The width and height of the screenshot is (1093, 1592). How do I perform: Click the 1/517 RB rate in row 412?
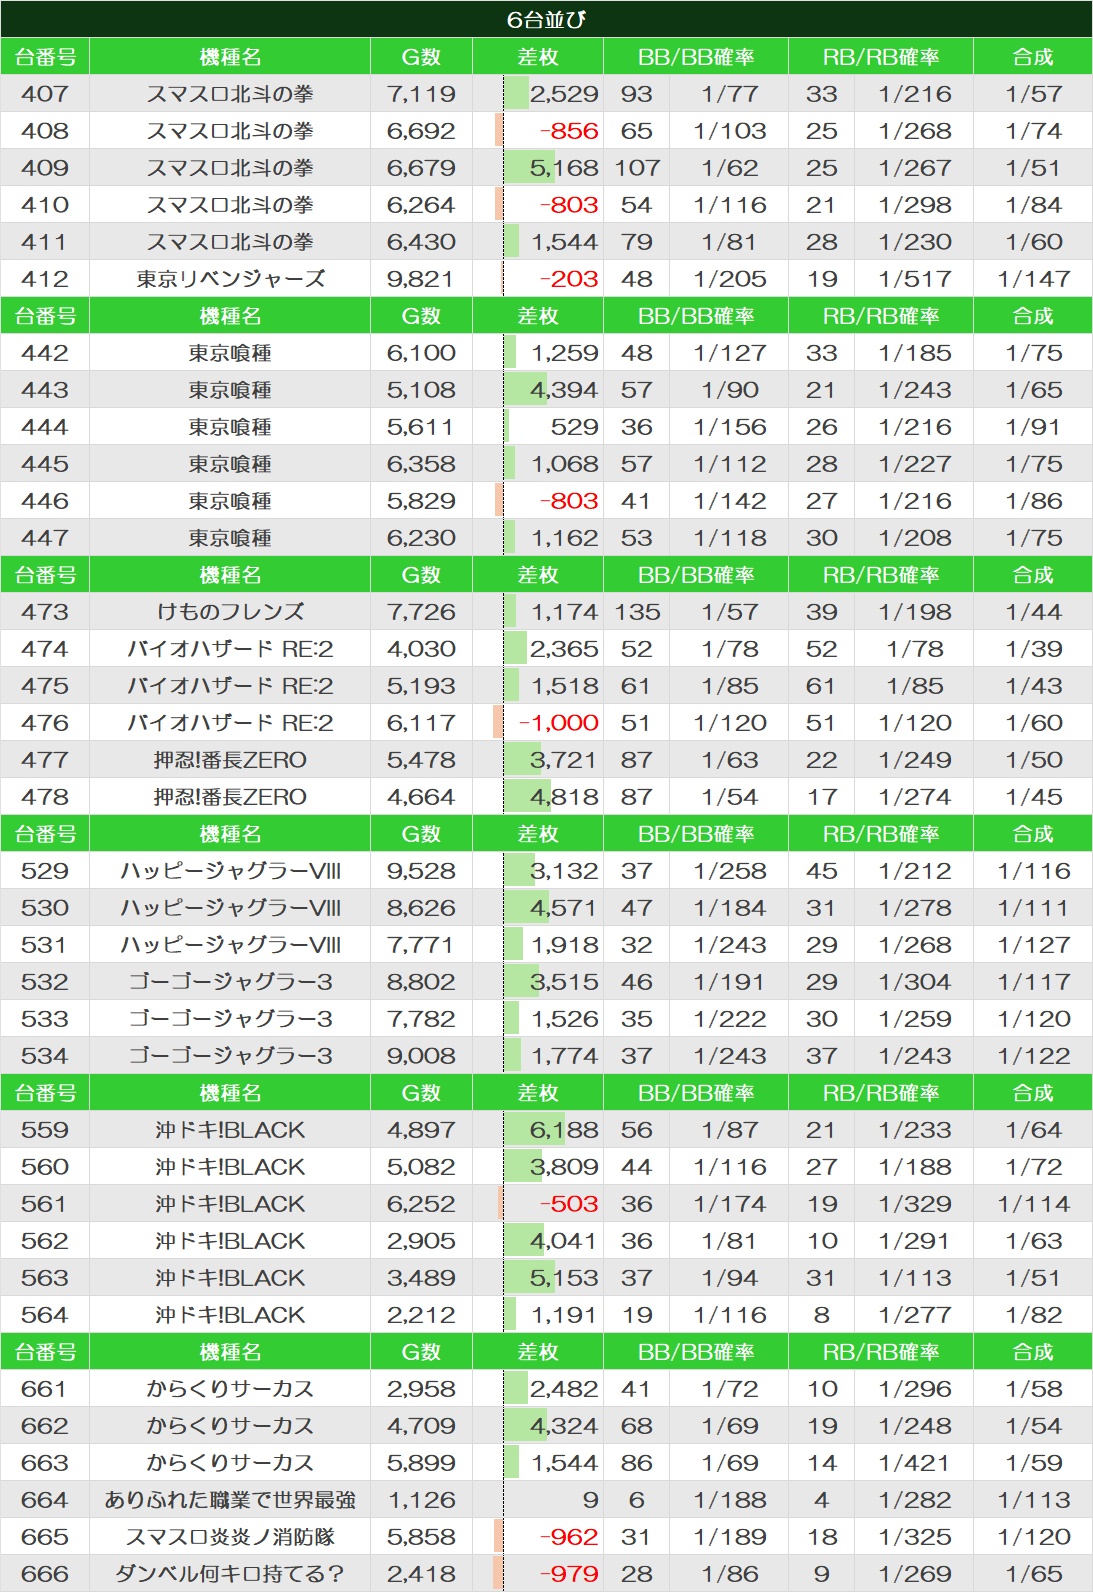(x=914, y=279)
